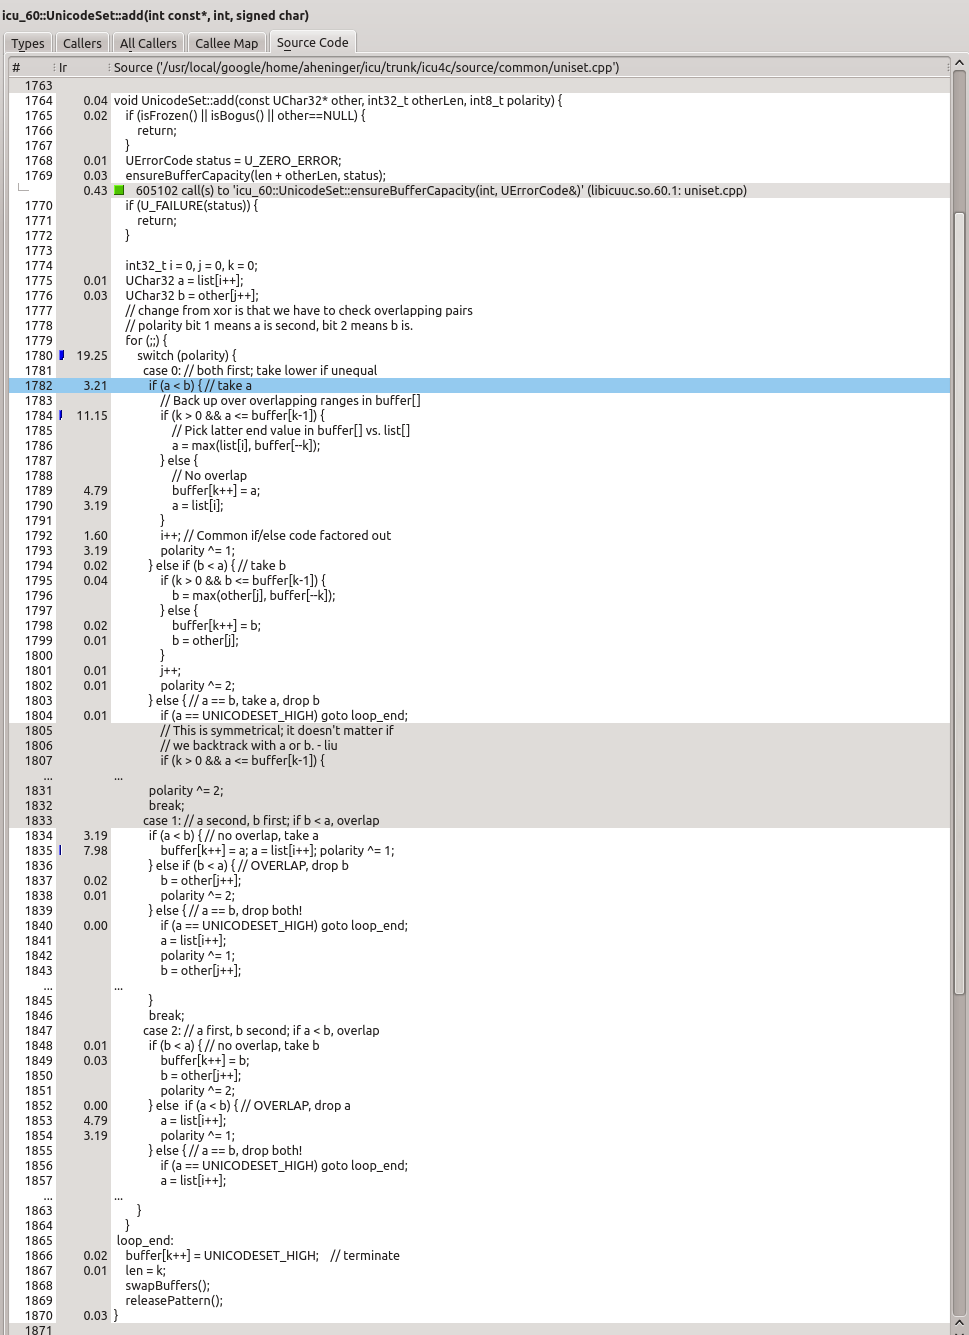Open the Callers tab
Image resolution: width=969 pixels, height=1335 pixels.
82,43
